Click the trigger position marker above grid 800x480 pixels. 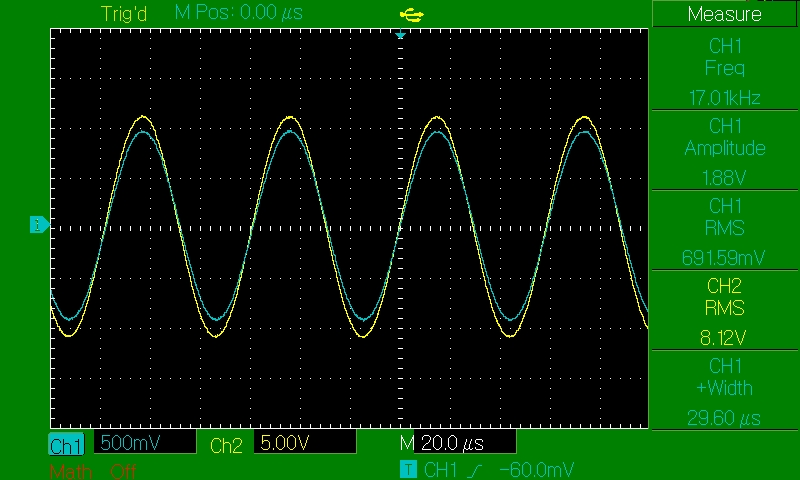click(x=400, y=36)
